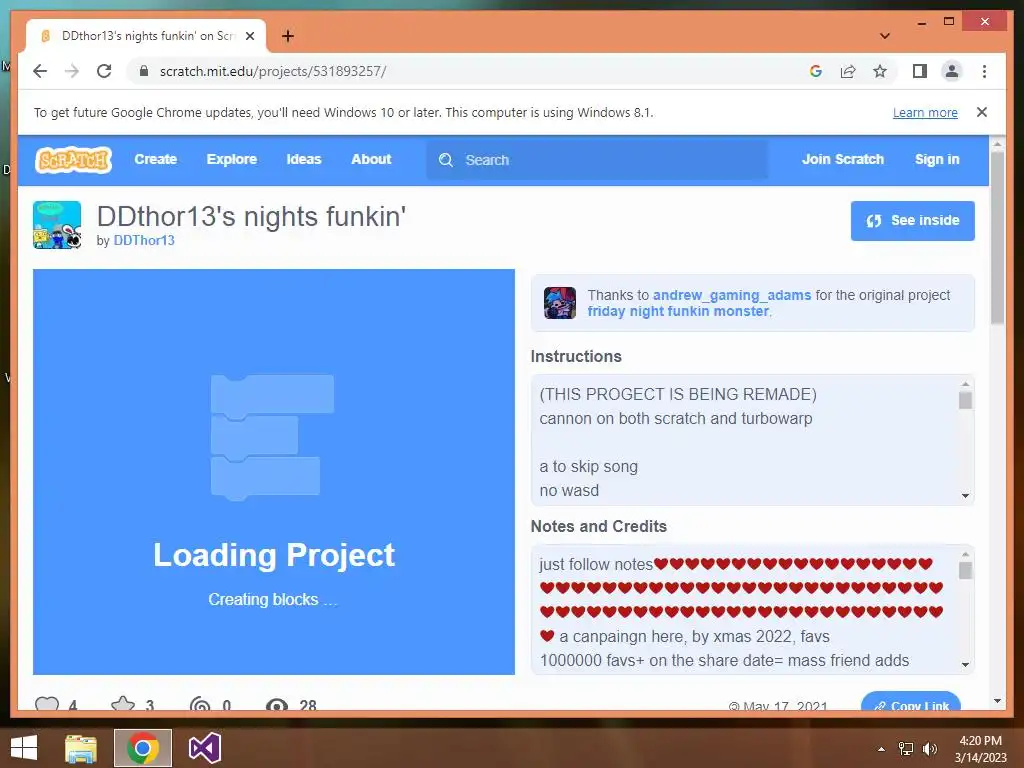Screen dimensions: 1024x768
Task: Open the Chrome side panel
Action: coord(920,71)
